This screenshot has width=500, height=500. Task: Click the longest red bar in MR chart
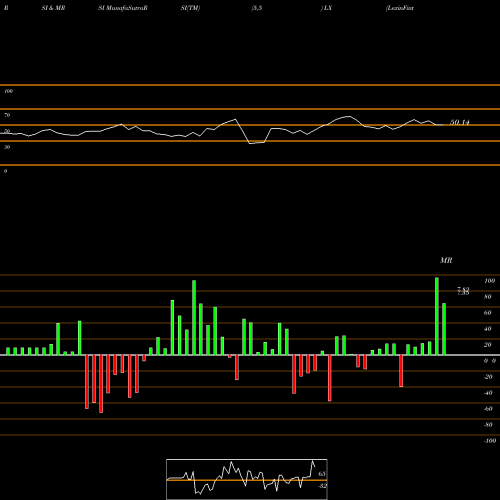101,384
